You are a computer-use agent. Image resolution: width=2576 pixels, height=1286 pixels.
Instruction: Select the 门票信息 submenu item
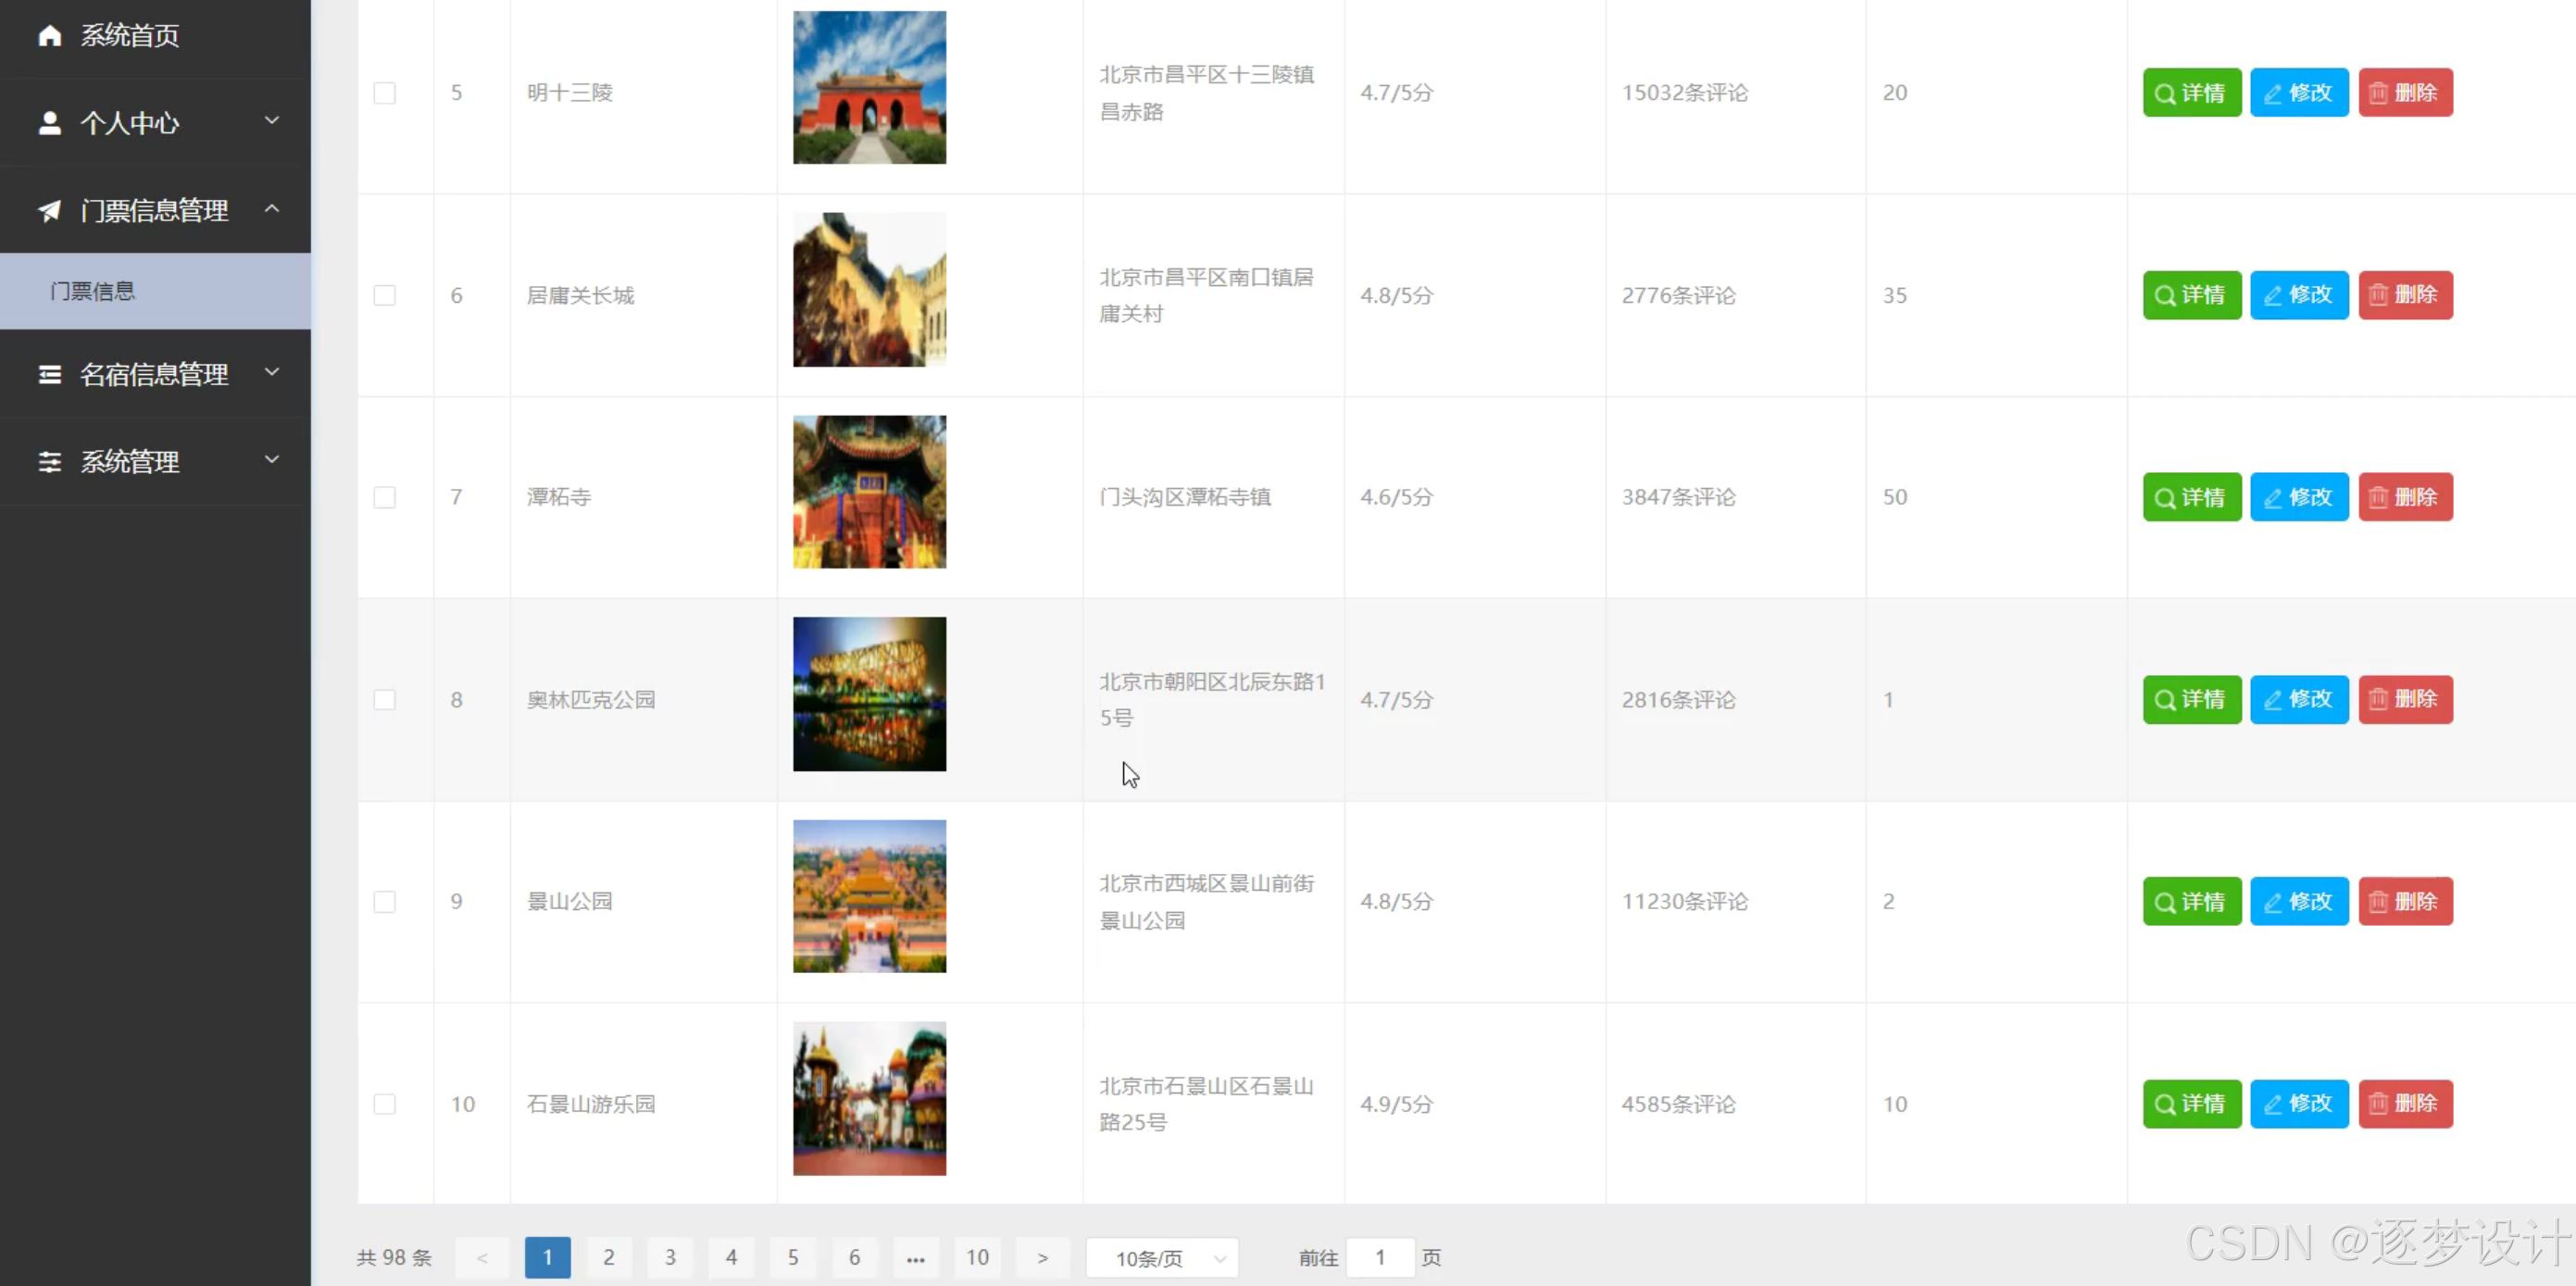click(x=93, y=291)
